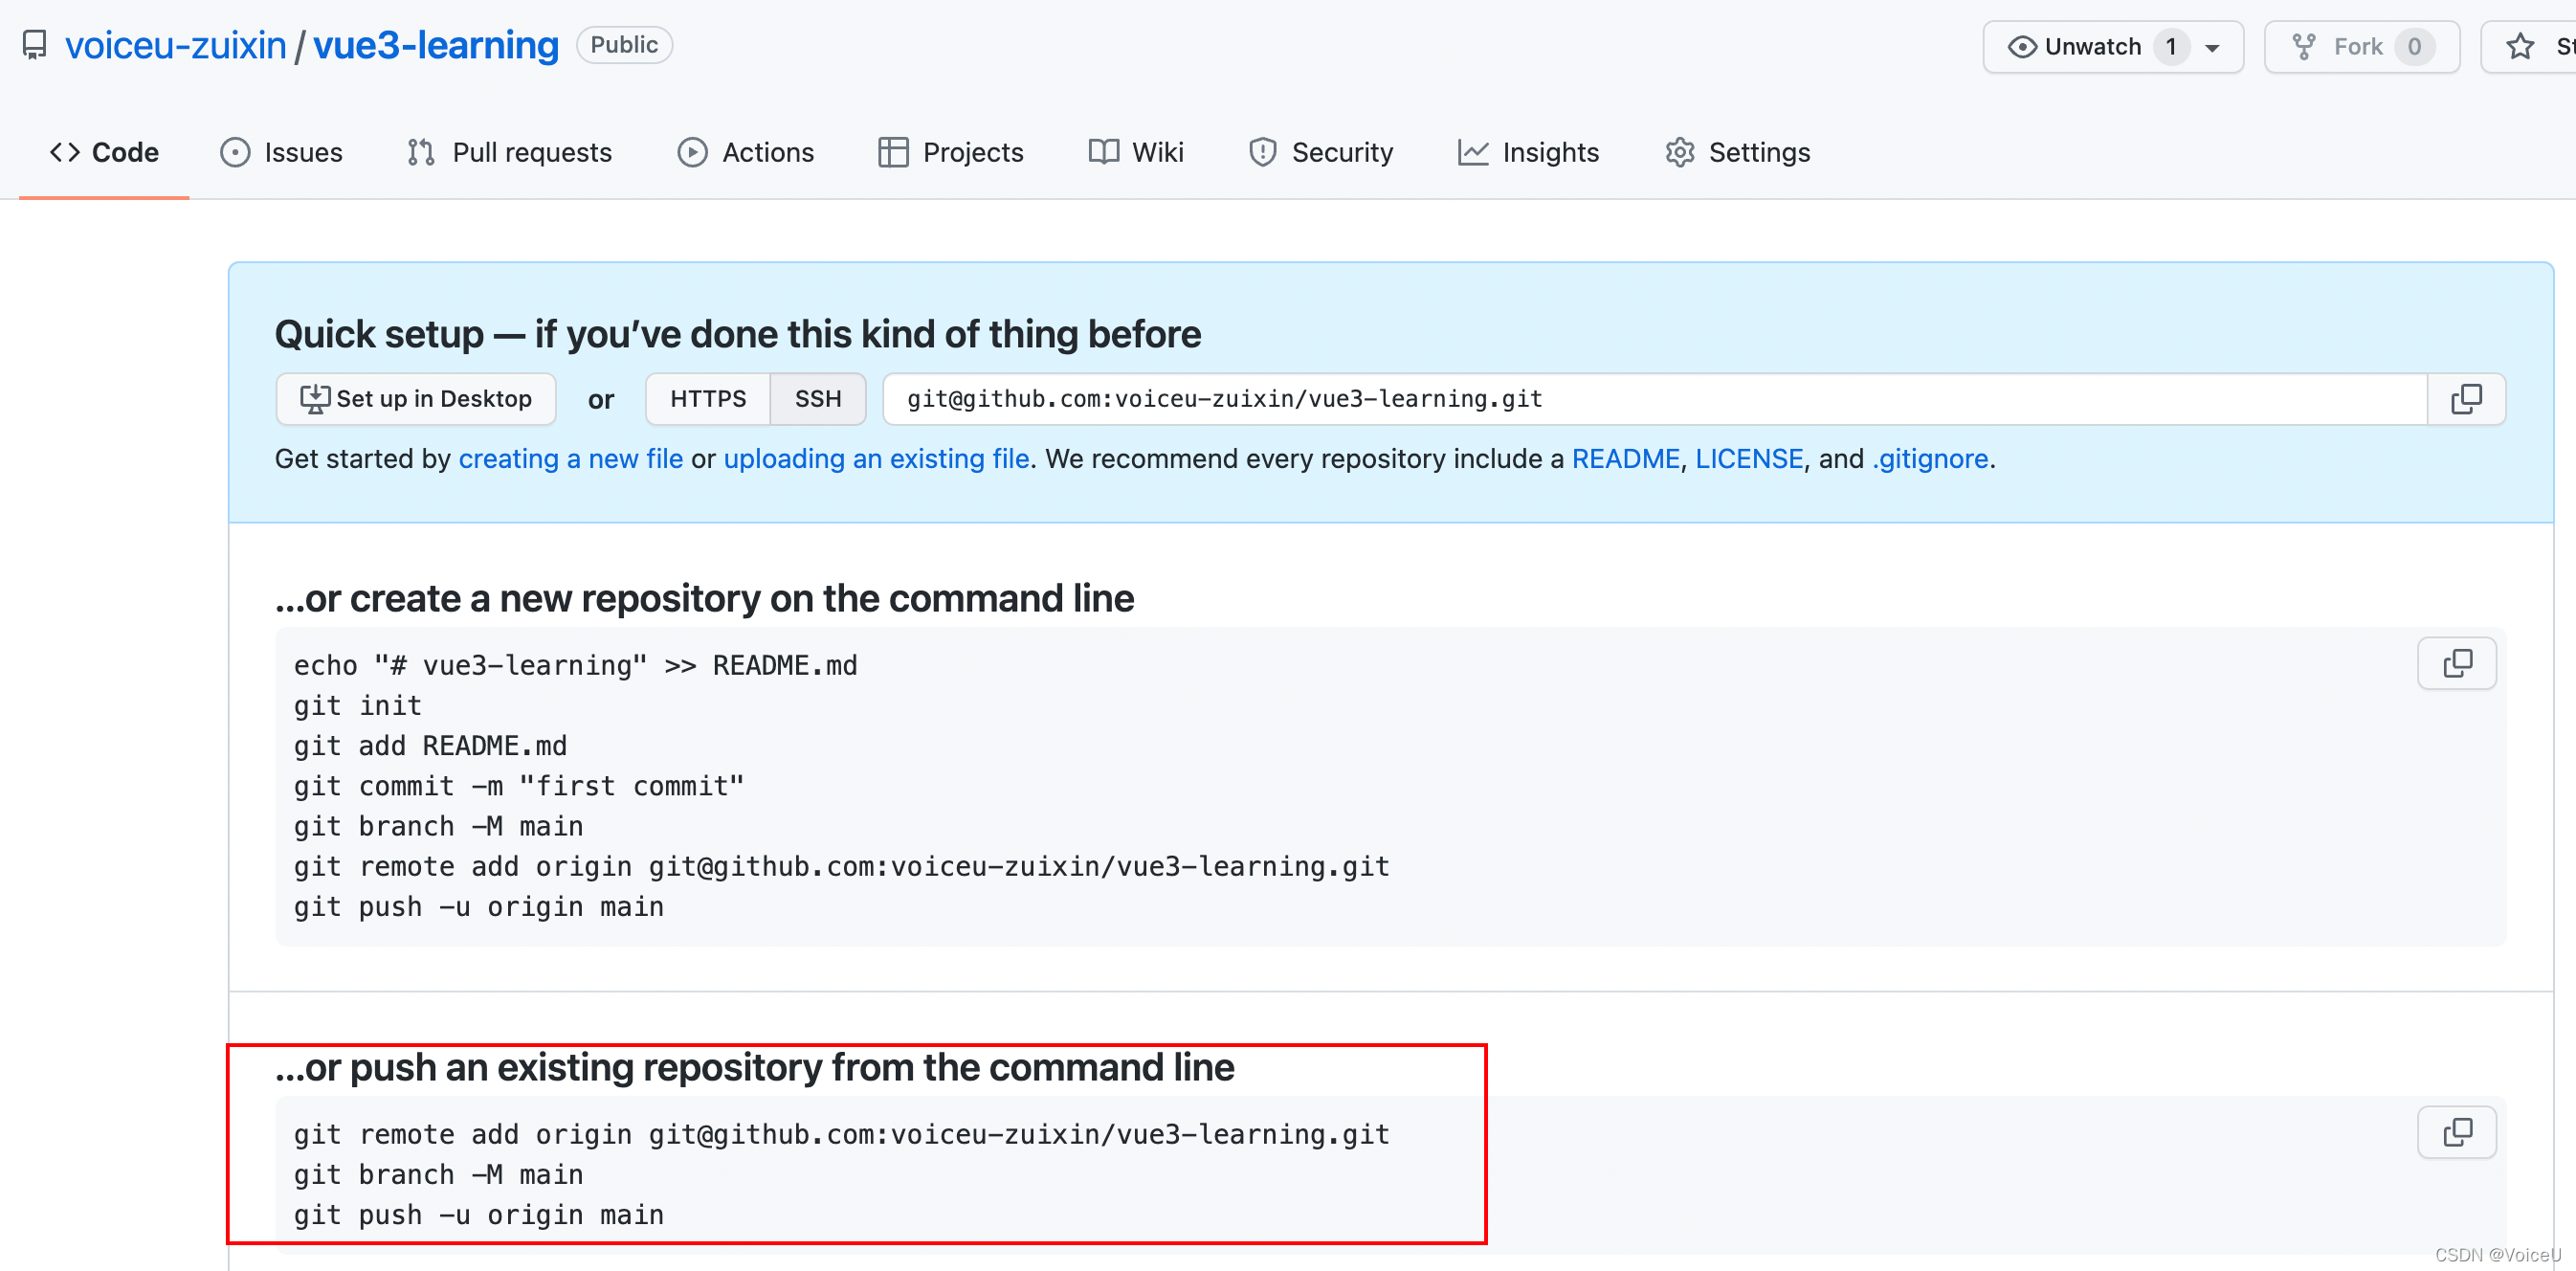Click '...or create a new repository' heading
Screen dimensions: 2576x1271
(704, 598)
